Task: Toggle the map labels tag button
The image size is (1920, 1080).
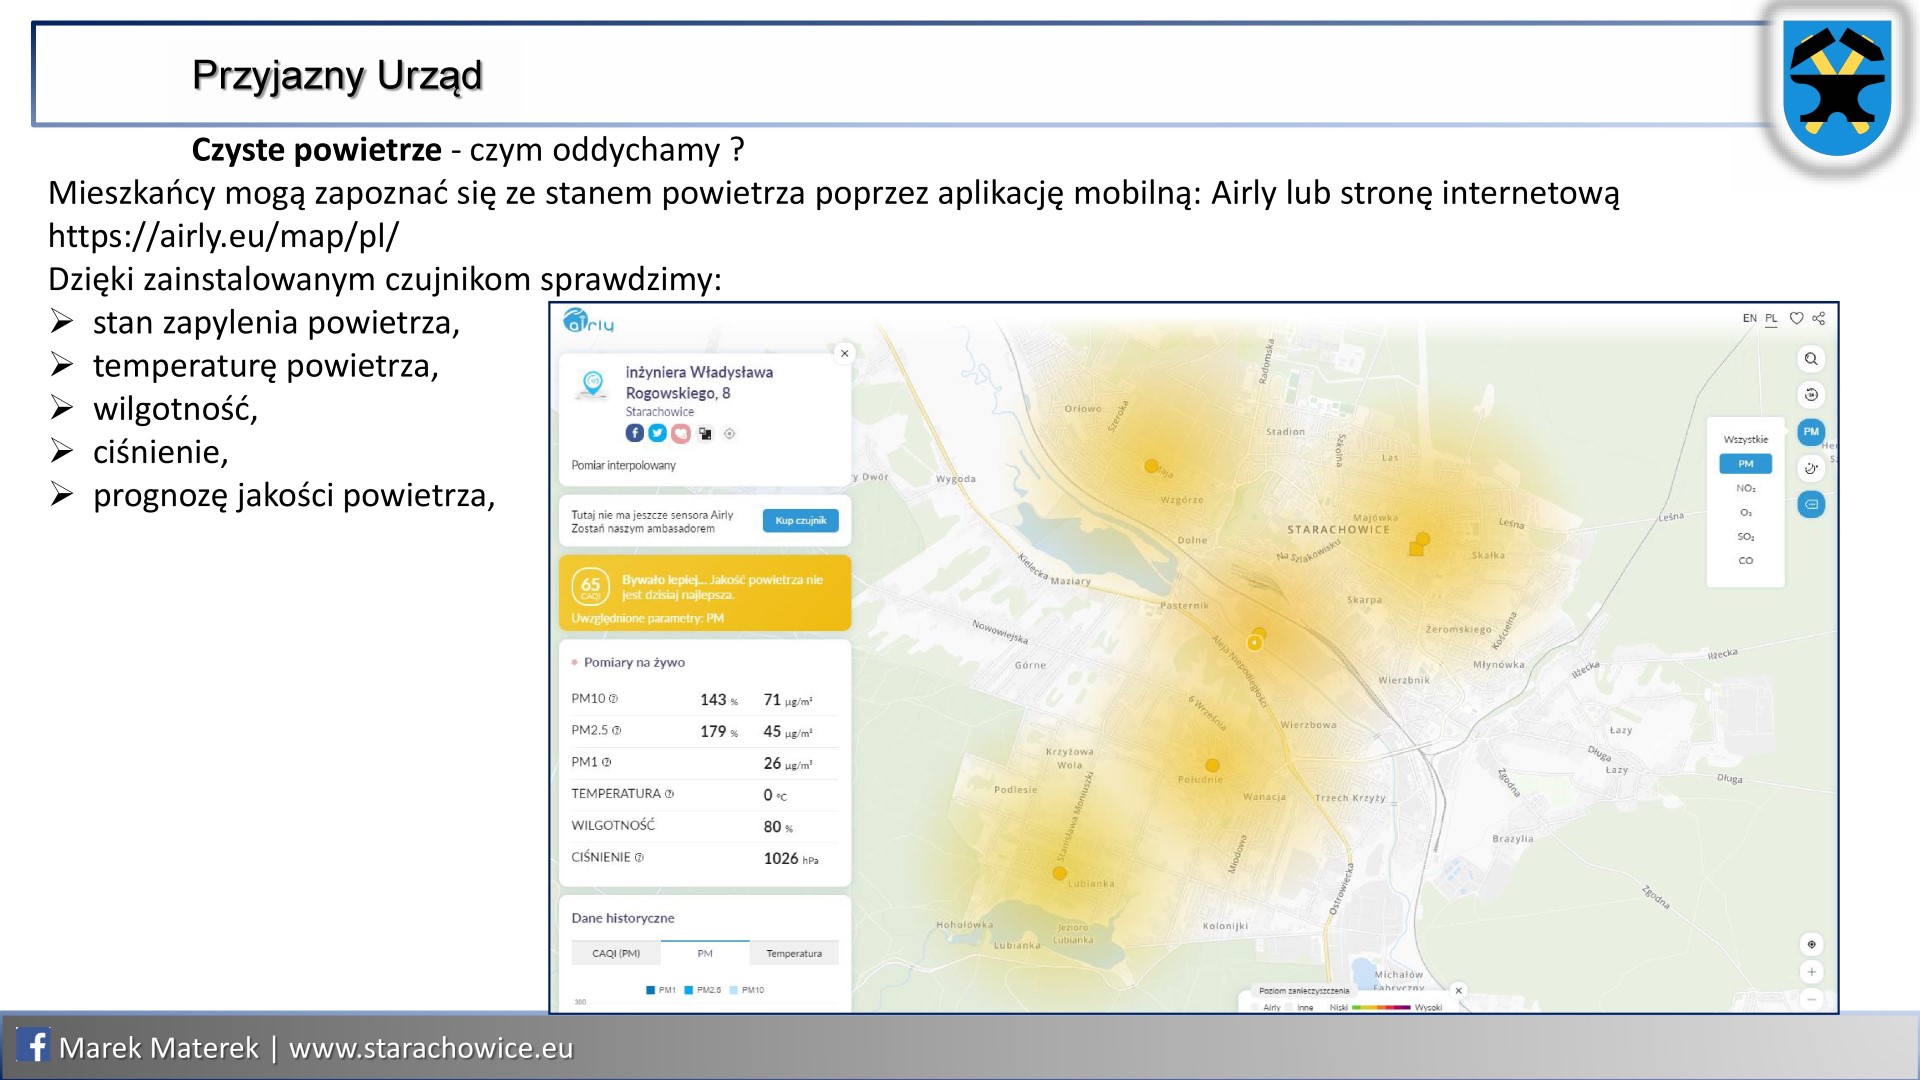Action: pos(1811,504)
